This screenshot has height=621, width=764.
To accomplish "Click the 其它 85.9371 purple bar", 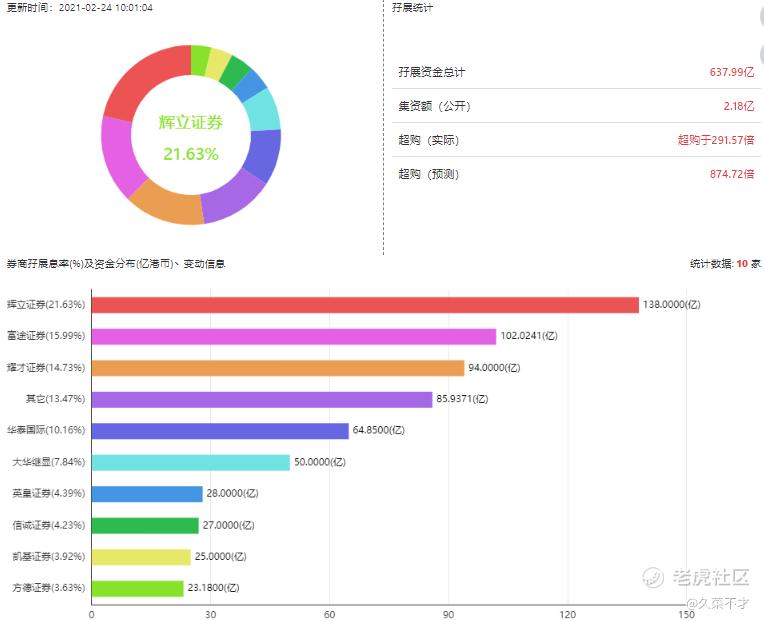I will point(262,399).
